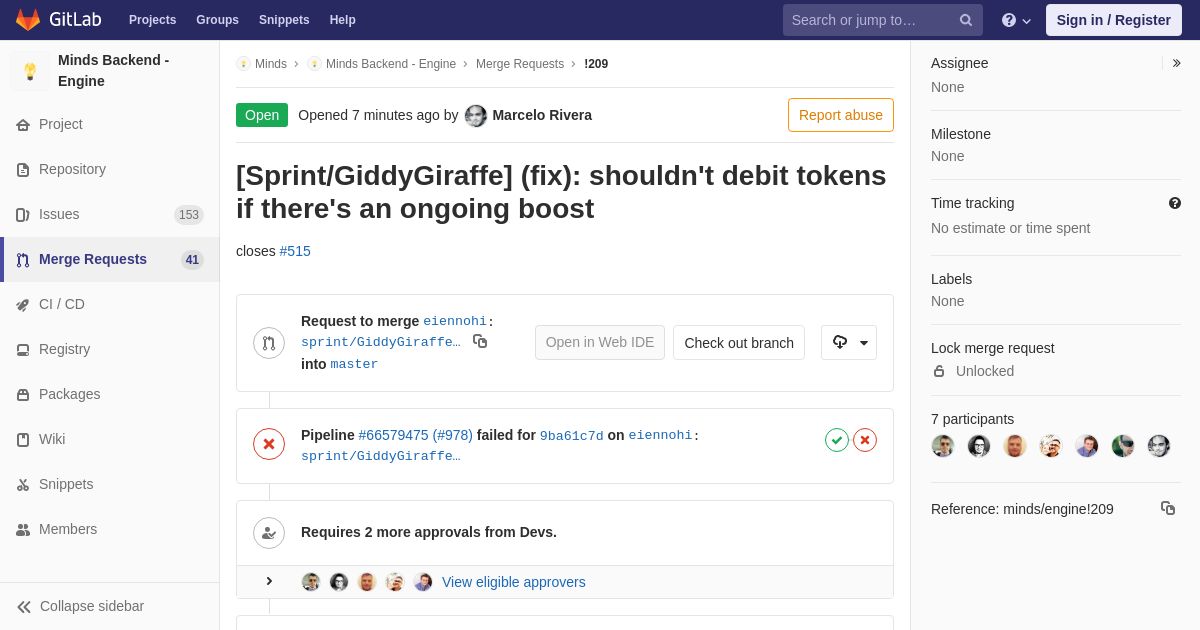1200x630 pixels.
Task: Click View eligible approvers link
Action: click(x=514, y=582)
